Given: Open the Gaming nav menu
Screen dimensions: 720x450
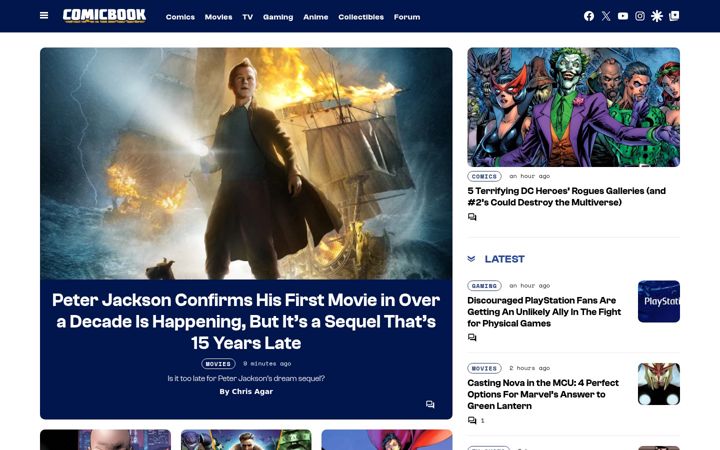Looking at the screenshot, I should (278, 17).
